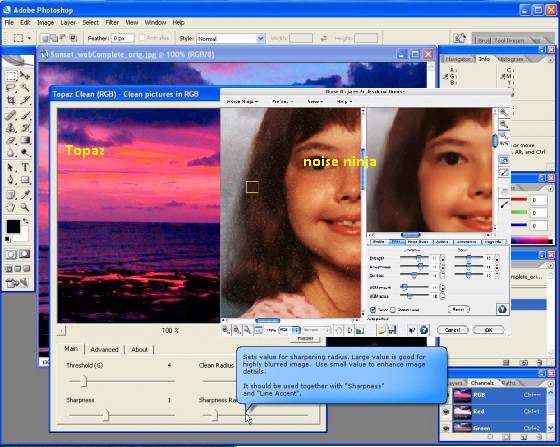Image resolution: width=560 pixels, height=447 pixels.
Task: Click the folder open icon in Noise Ninja bottom bar
Action: (x=381, y=330)
